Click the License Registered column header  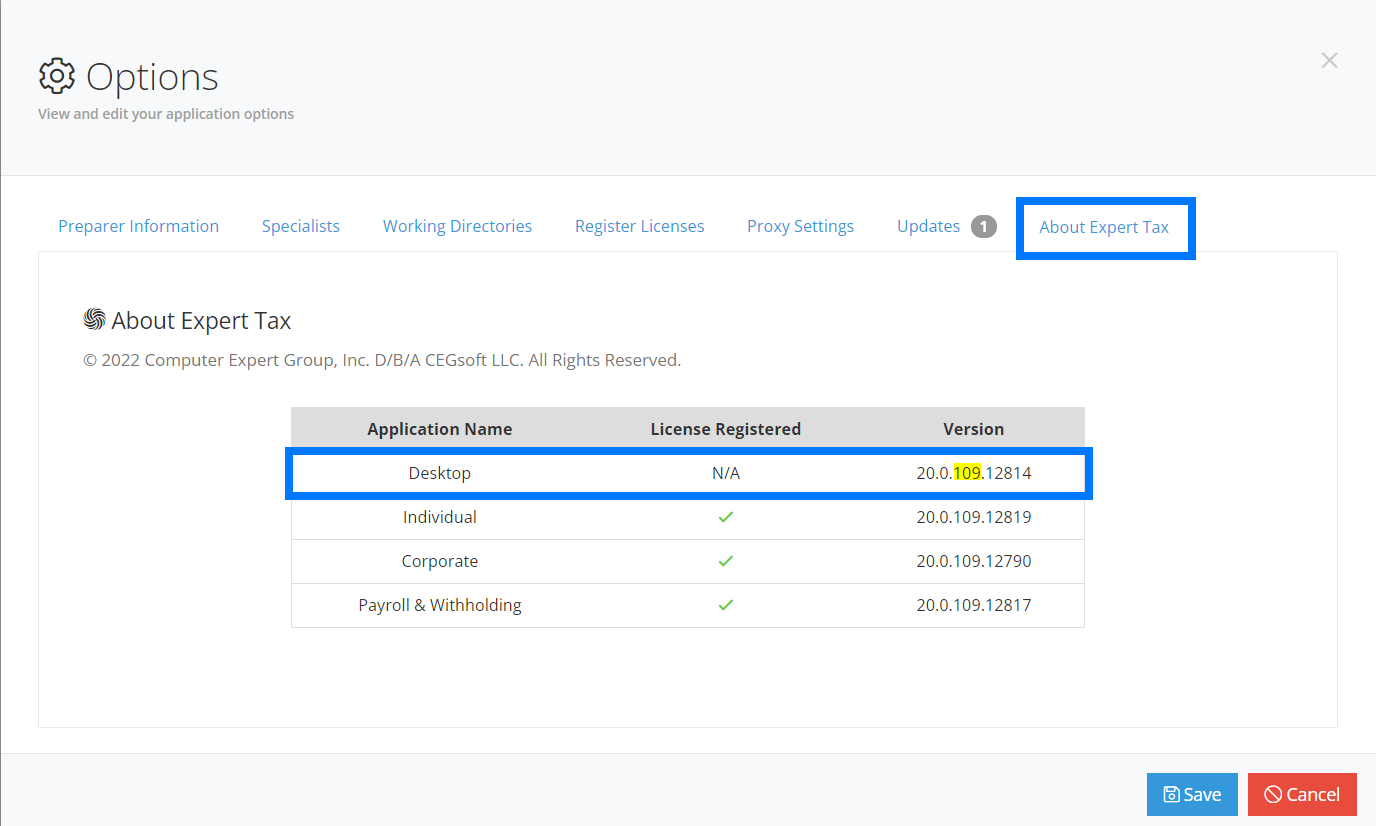tap(726, 429)
